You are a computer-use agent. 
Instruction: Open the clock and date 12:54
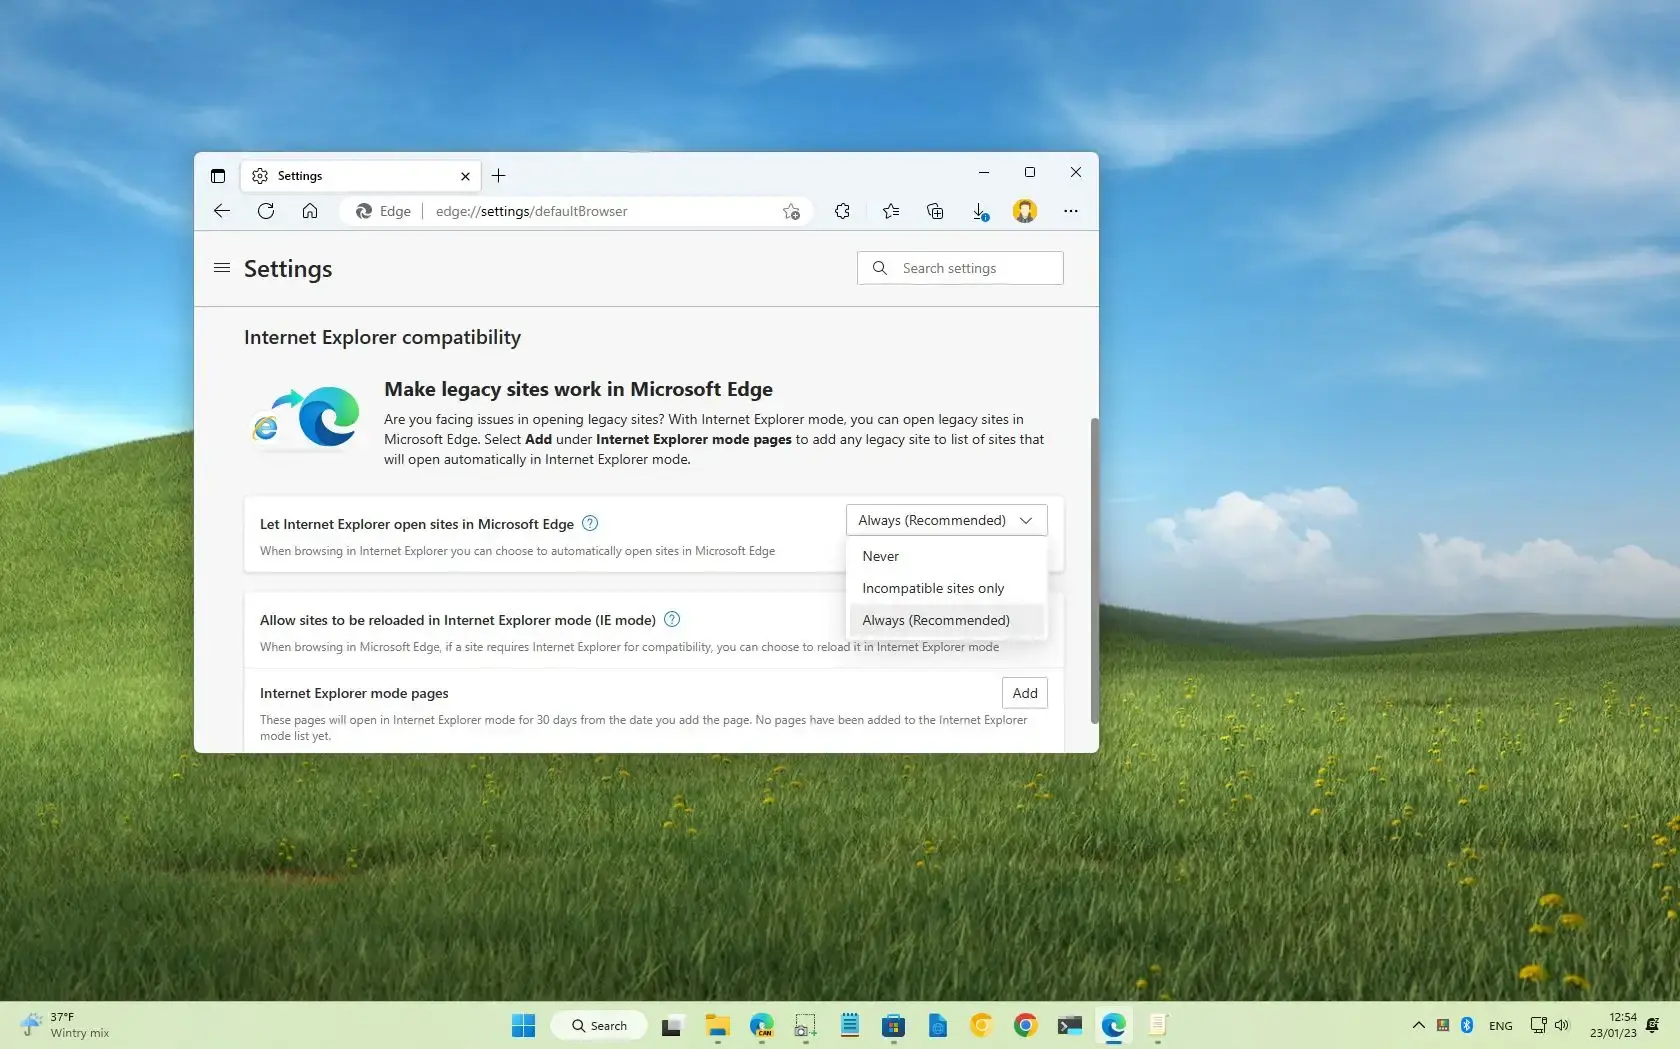(1613, 1025)
